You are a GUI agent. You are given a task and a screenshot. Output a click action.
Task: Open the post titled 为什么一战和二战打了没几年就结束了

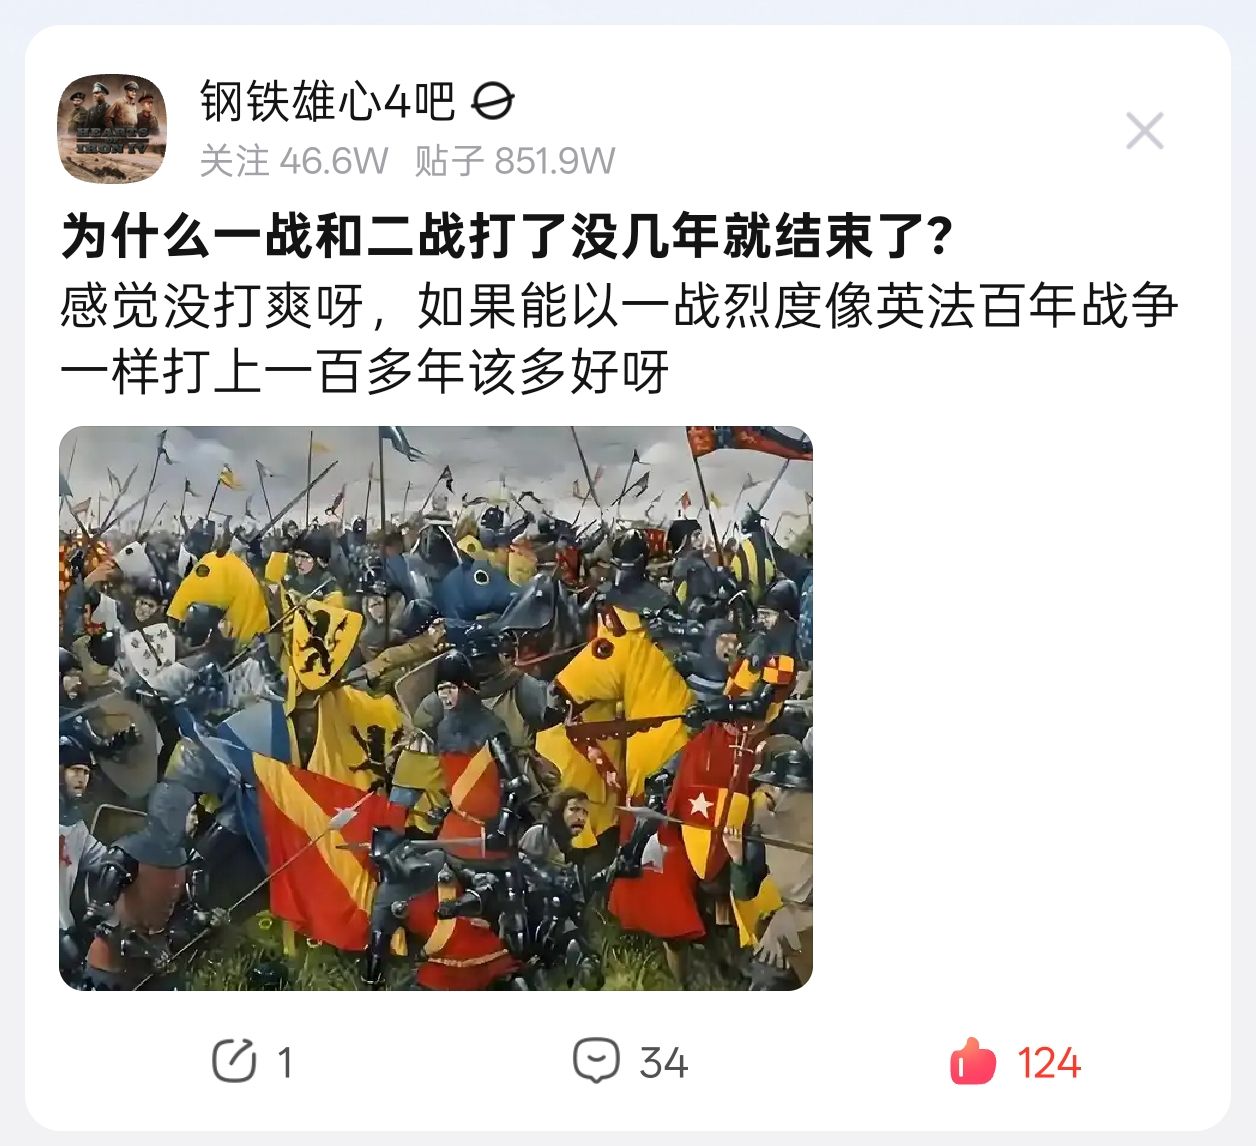click(507, 237)
